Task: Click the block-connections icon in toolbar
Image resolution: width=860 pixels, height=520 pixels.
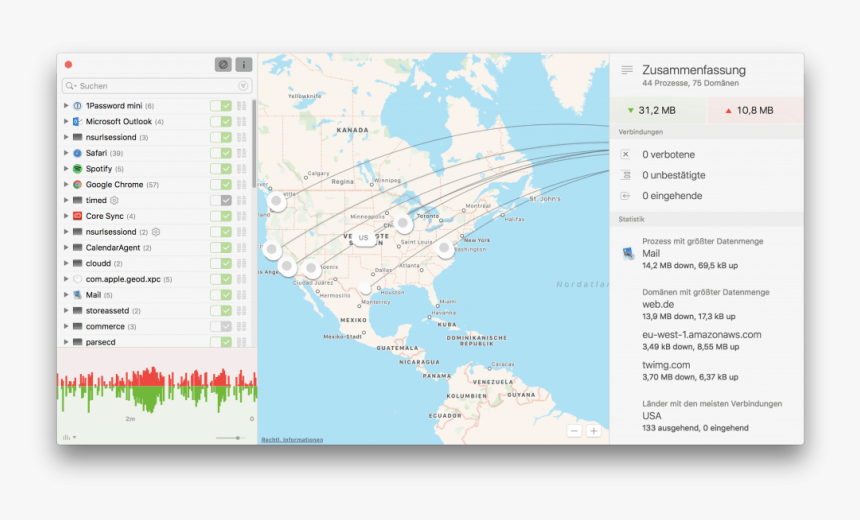Action: pyautogui.click(x=222, y=64)
